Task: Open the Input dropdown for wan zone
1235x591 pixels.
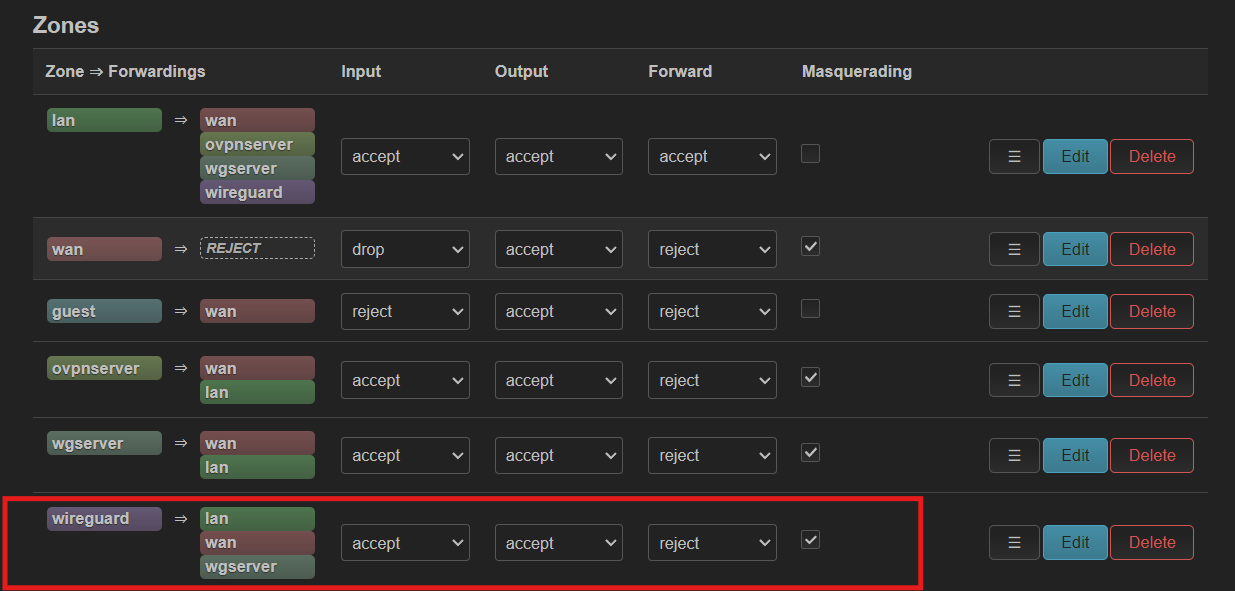Action: click(x=405, y=250)
